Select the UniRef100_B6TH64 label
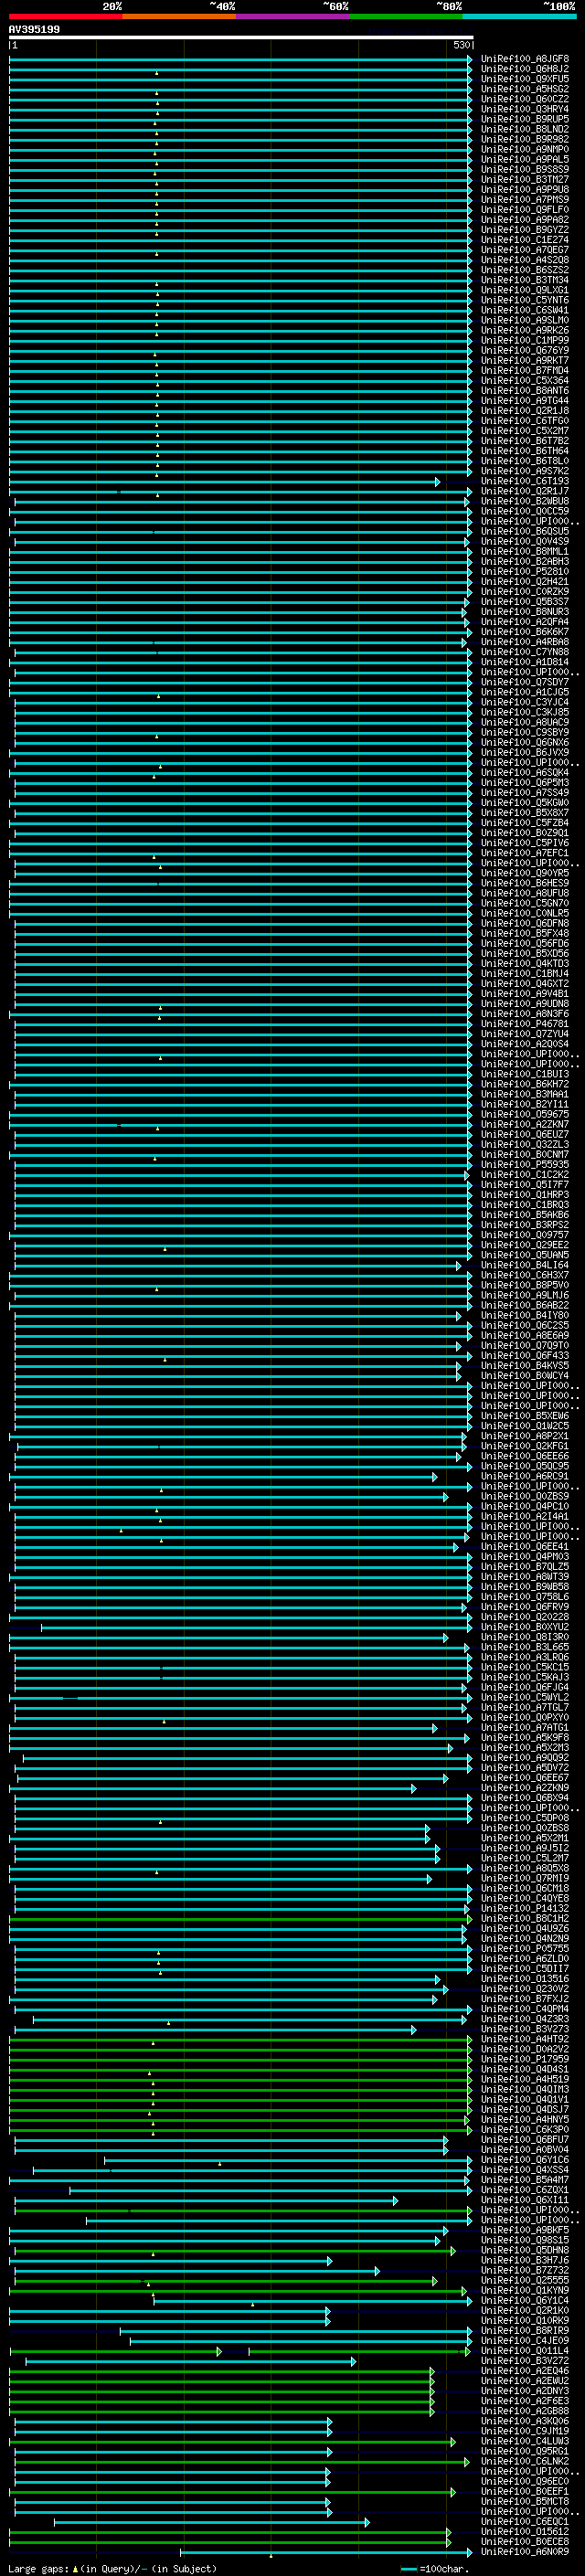 (x=525, y=451)
